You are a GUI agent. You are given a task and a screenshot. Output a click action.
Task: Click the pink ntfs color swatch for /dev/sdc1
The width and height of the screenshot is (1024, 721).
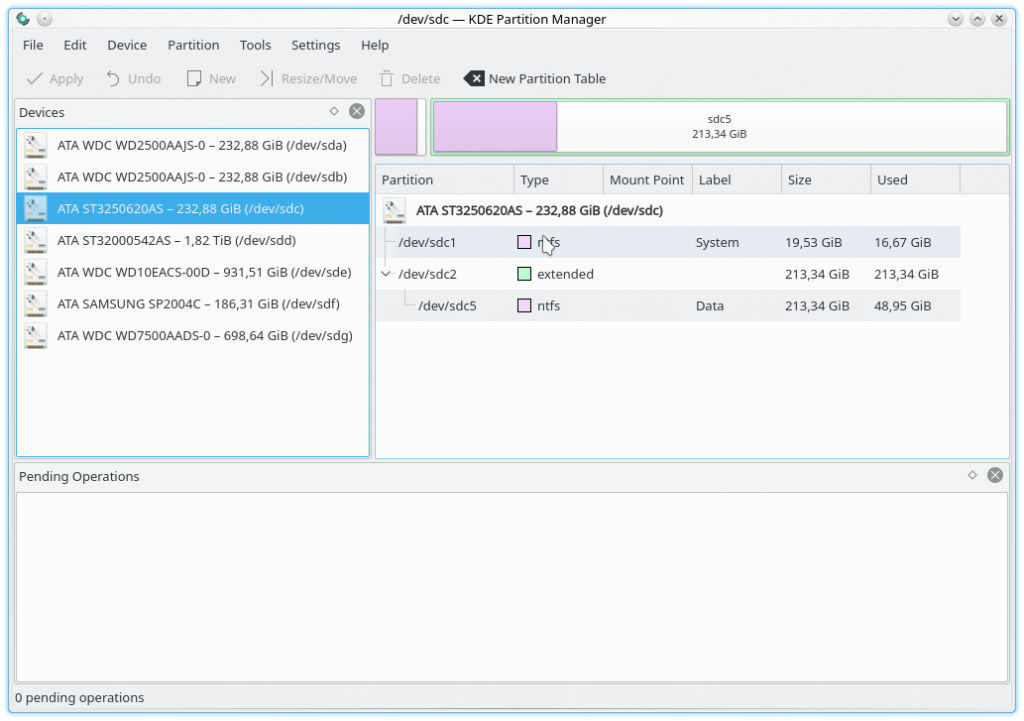click(x=524, y=242)
